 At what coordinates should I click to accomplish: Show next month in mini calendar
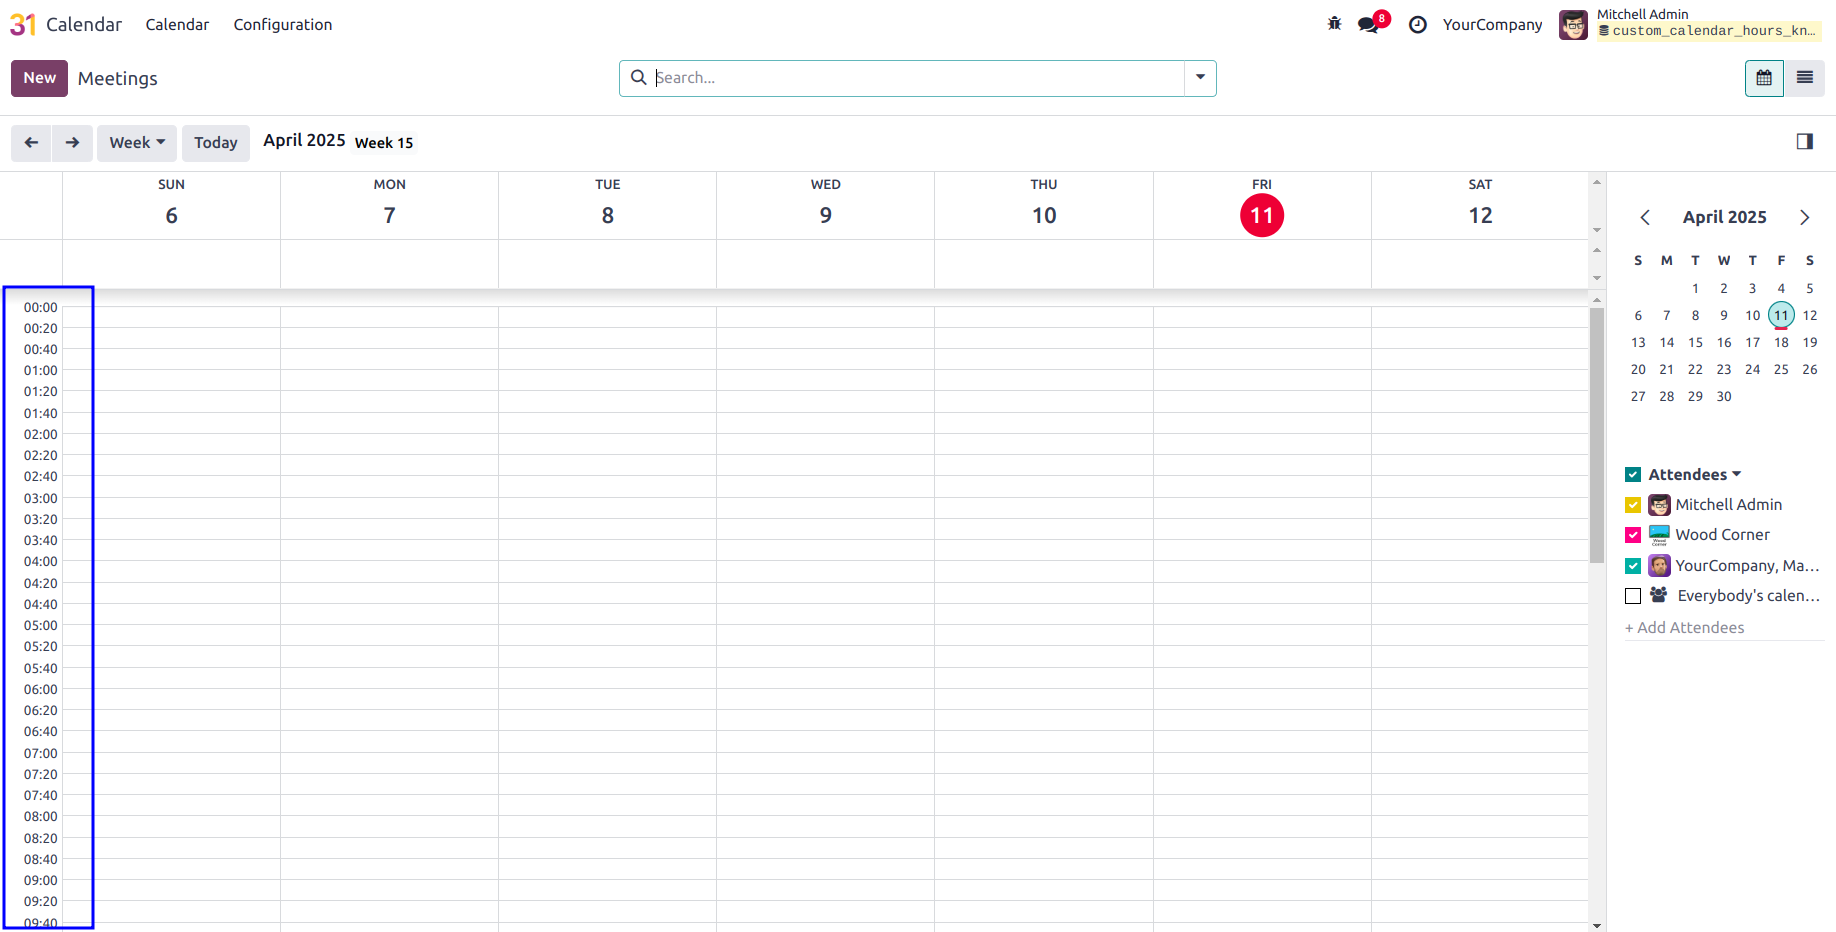tap(1804, 217)
